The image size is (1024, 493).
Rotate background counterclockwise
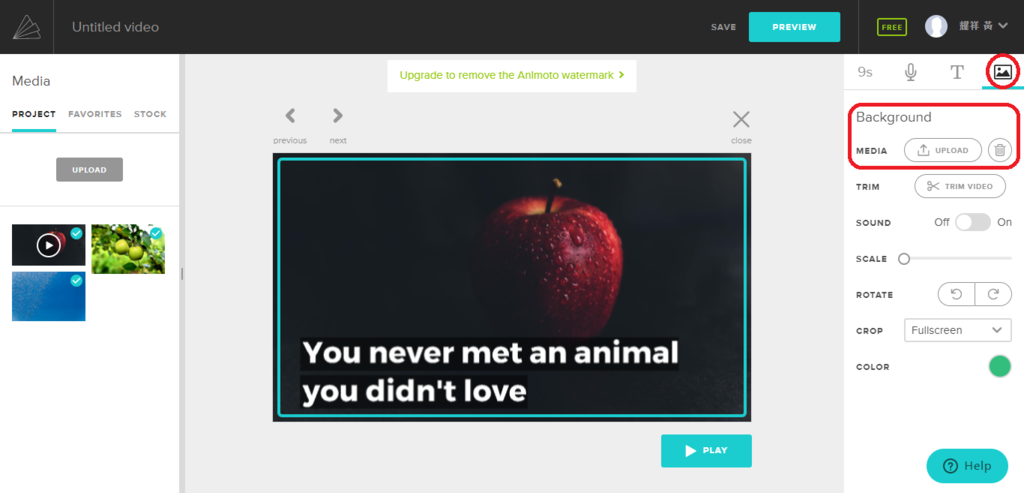tap(957, 294)
